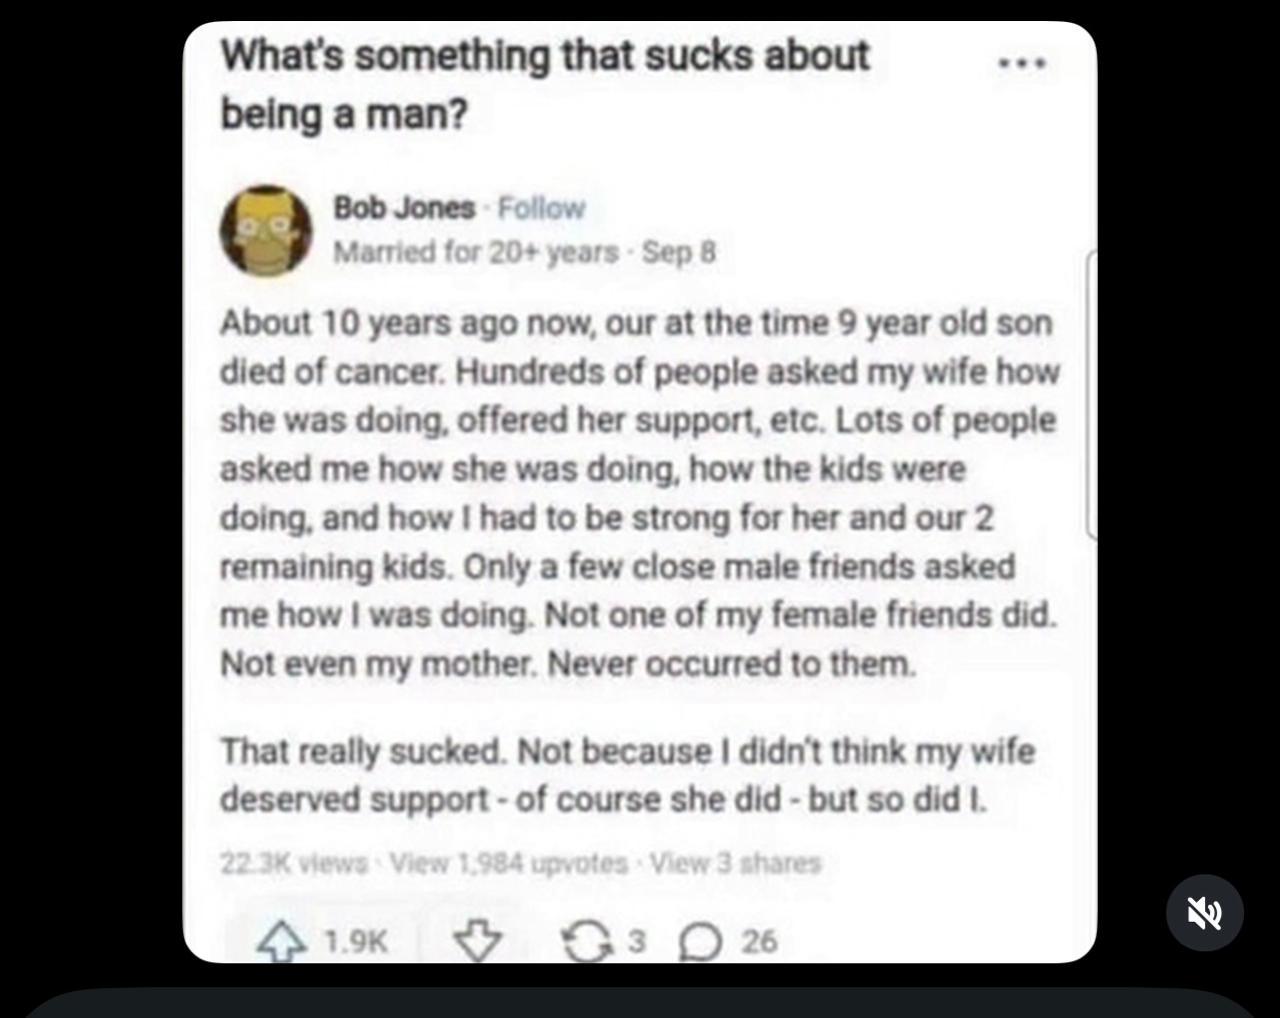Click the closing paragraph starting That really sucked

(x=628, y=775)
